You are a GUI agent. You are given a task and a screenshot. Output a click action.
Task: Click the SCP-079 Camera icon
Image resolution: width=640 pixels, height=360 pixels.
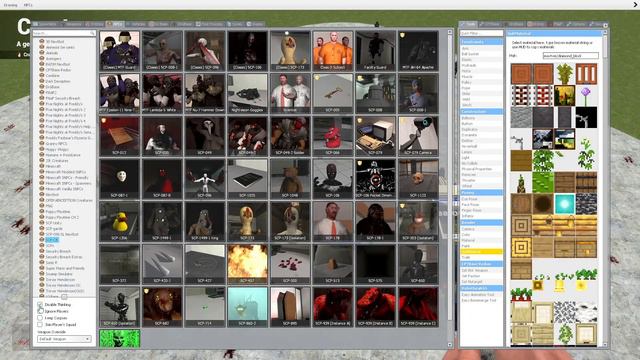tap(418, 136)
